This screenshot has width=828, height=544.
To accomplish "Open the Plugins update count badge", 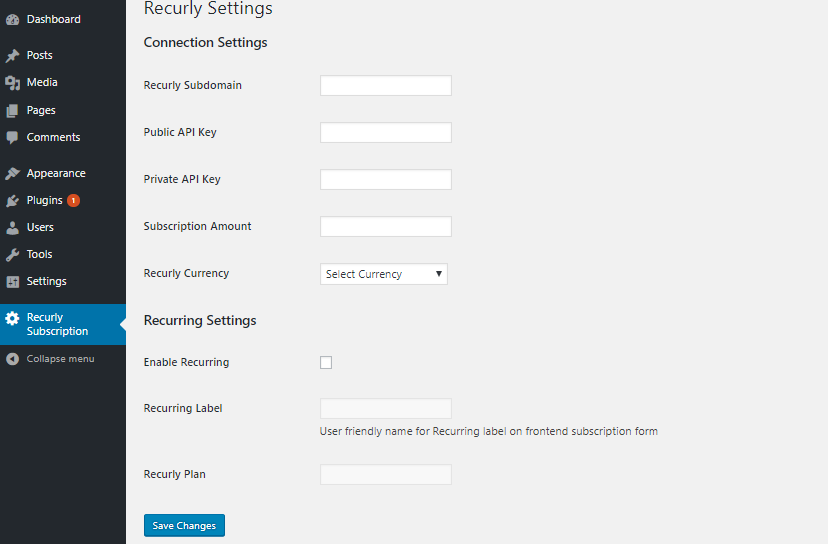I will tap(74, 200).
